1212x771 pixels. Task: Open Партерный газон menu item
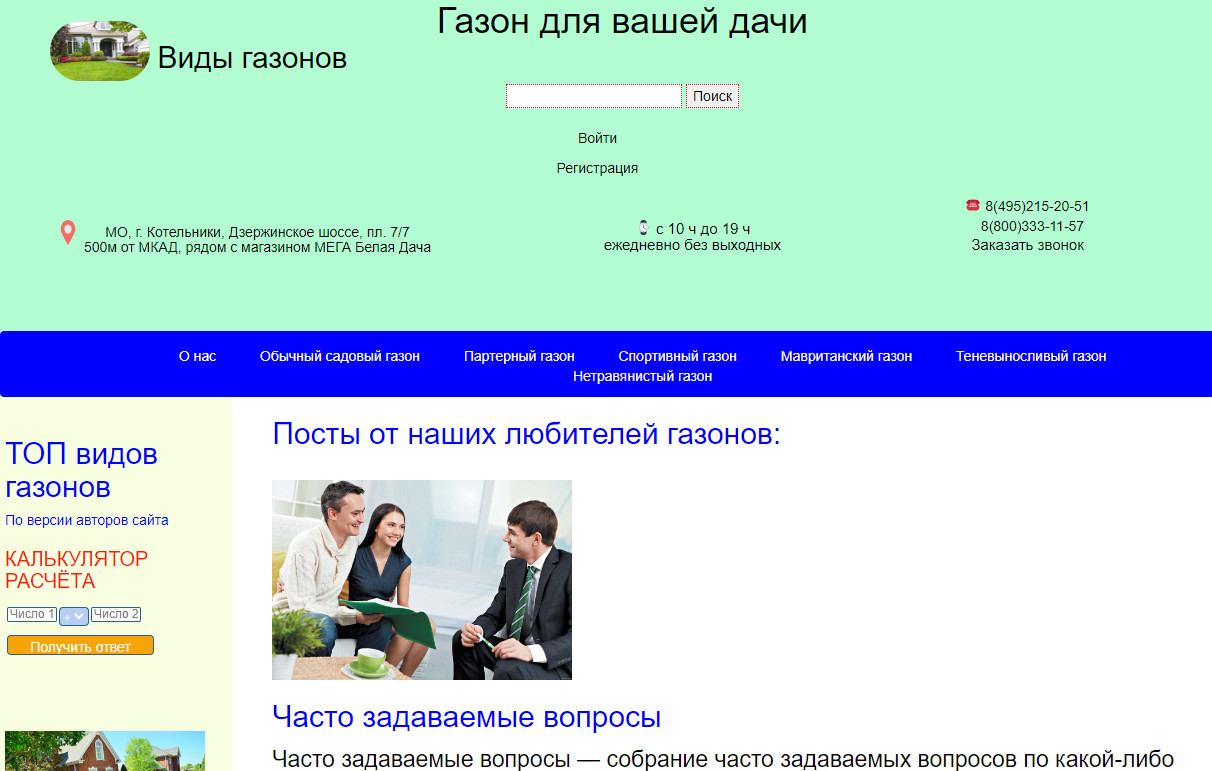point(519,356)
